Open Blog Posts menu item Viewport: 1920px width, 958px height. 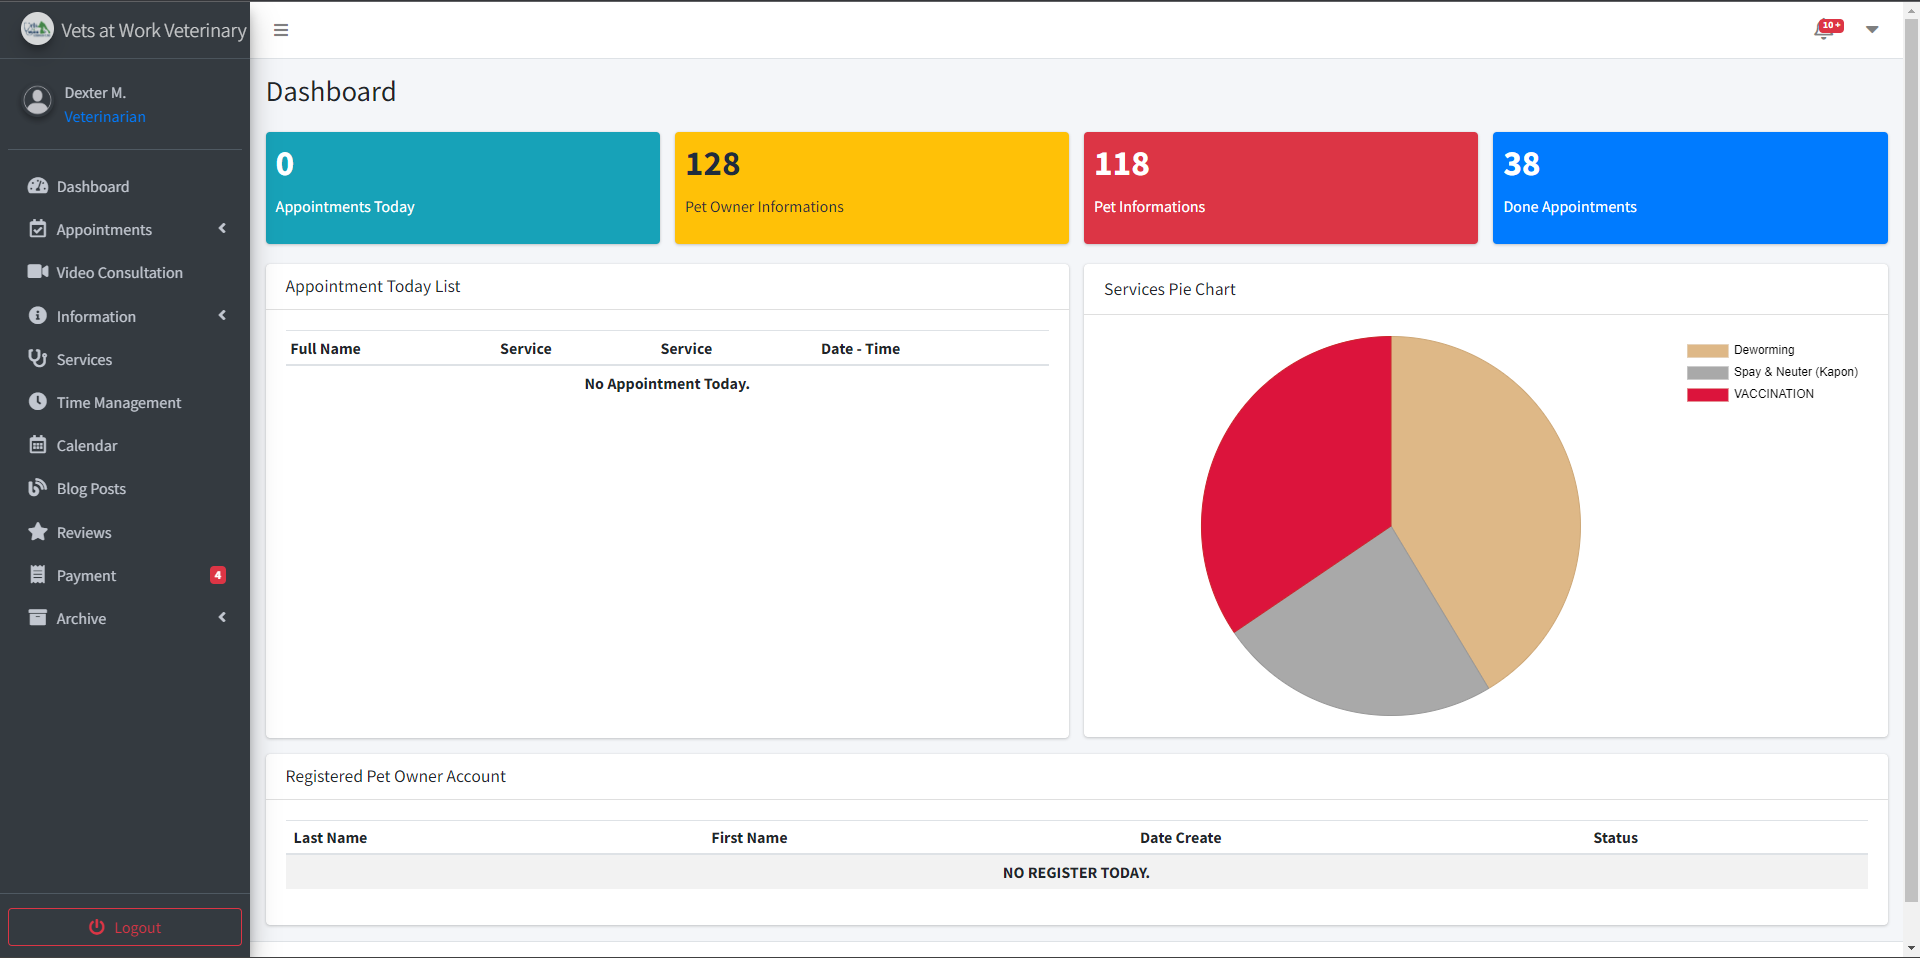coord(125,488)
